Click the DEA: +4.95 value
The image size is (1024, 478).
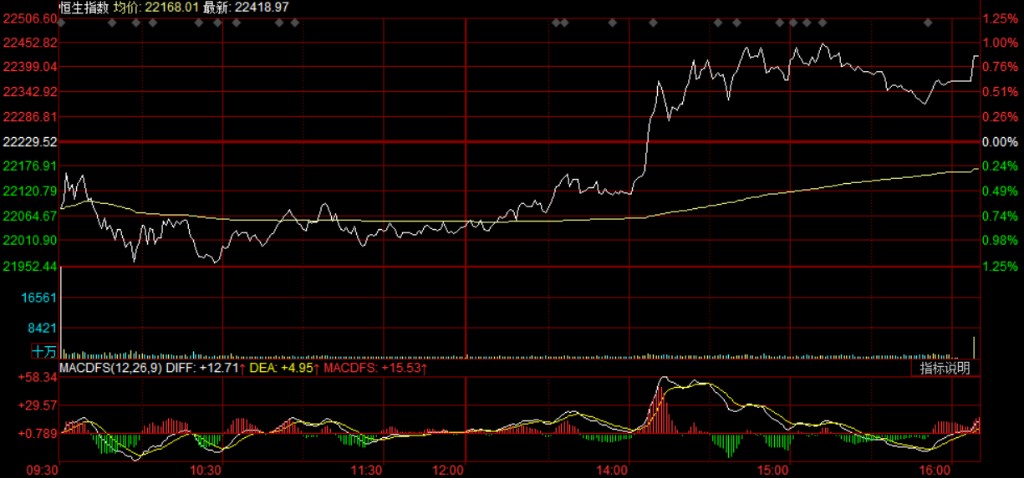pyautogui.click(x=283, y=370)
